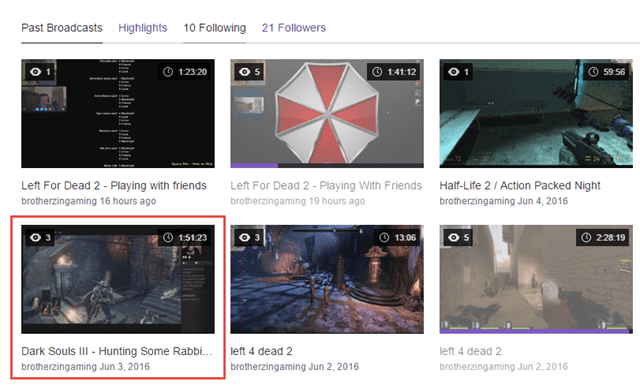Click clock icon beside 13:06 duration
The image size is (640, 385).
pos(384,237)
